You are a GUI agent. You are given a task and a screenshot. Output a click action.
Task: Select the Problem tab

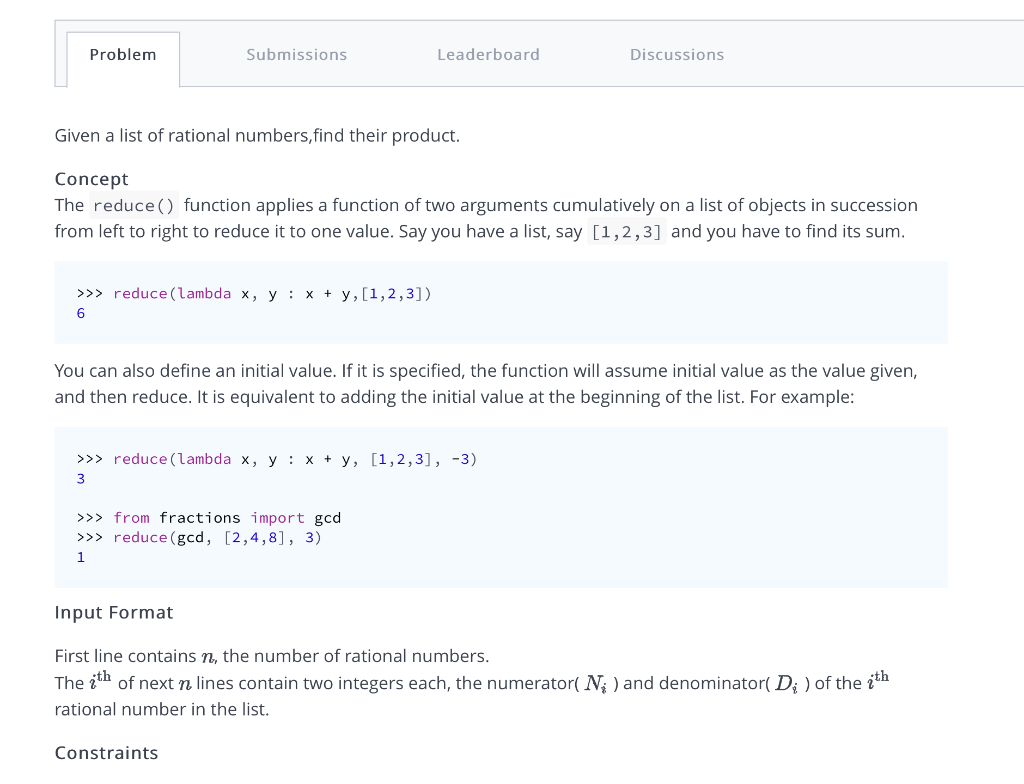122,54
